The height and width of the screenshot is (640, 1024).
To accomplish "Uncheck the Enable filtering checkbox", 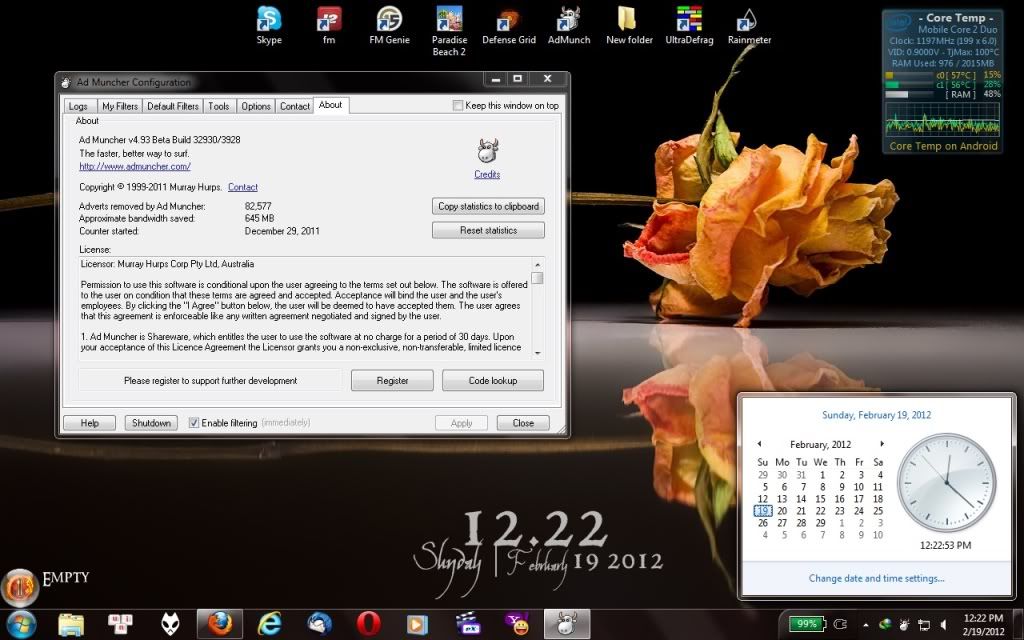I will pyautogui.click(x=193, y=423).
